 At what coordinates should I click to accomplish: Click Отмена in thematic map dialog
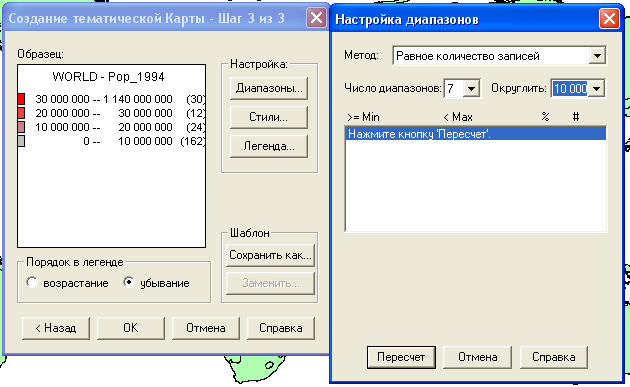pos(206,328)
